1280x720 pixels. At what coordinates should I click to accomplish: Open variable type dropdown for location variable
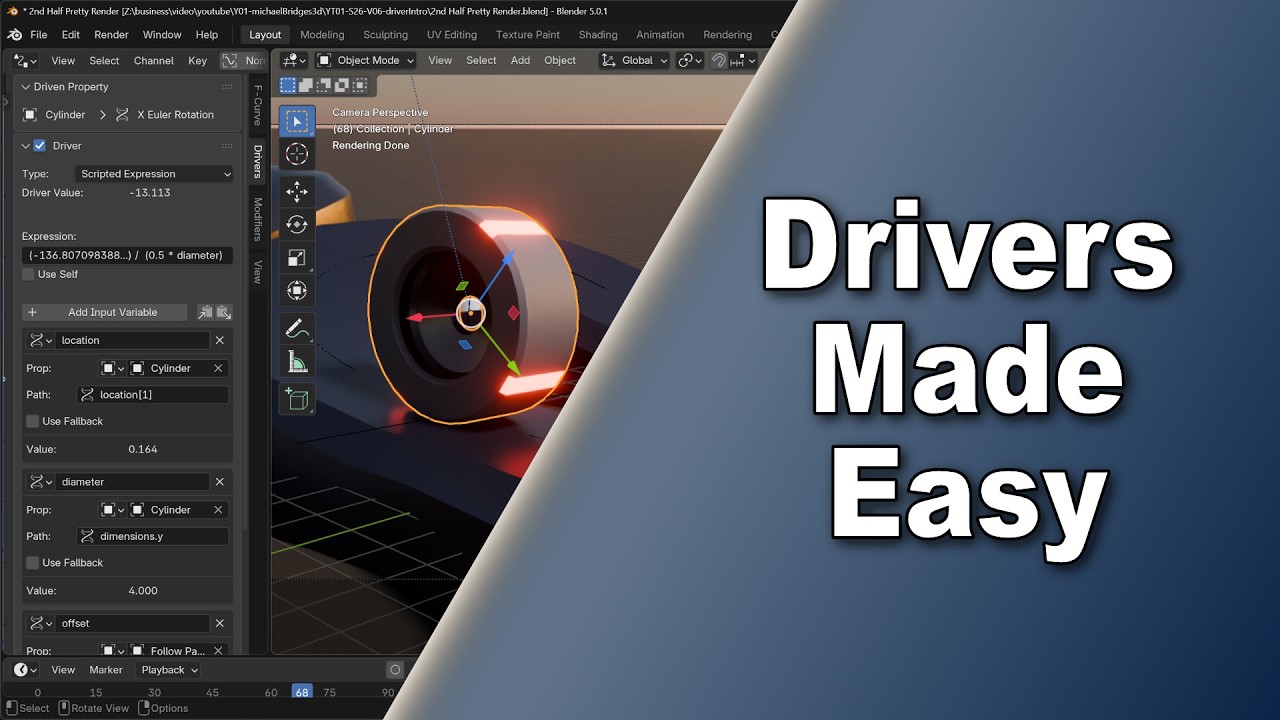point(40,340)
